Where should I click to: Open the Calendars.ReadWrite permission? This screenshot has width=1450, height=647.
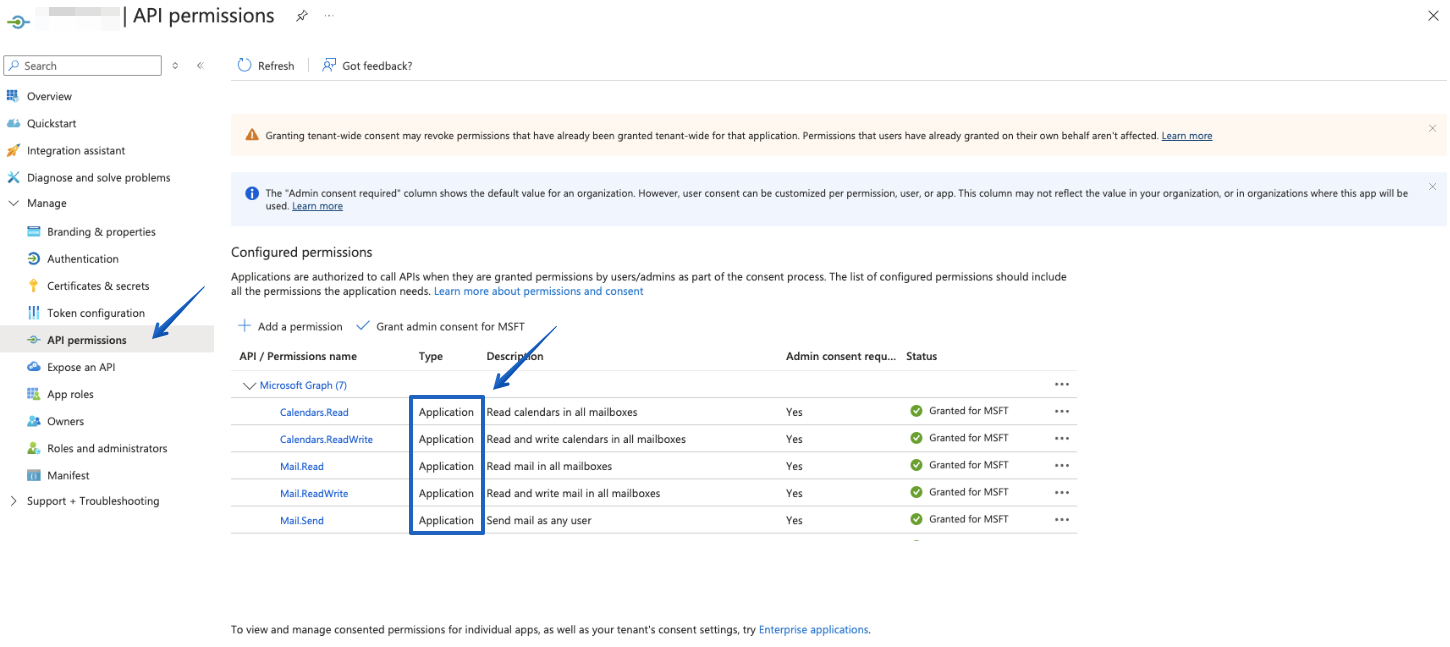326,439
